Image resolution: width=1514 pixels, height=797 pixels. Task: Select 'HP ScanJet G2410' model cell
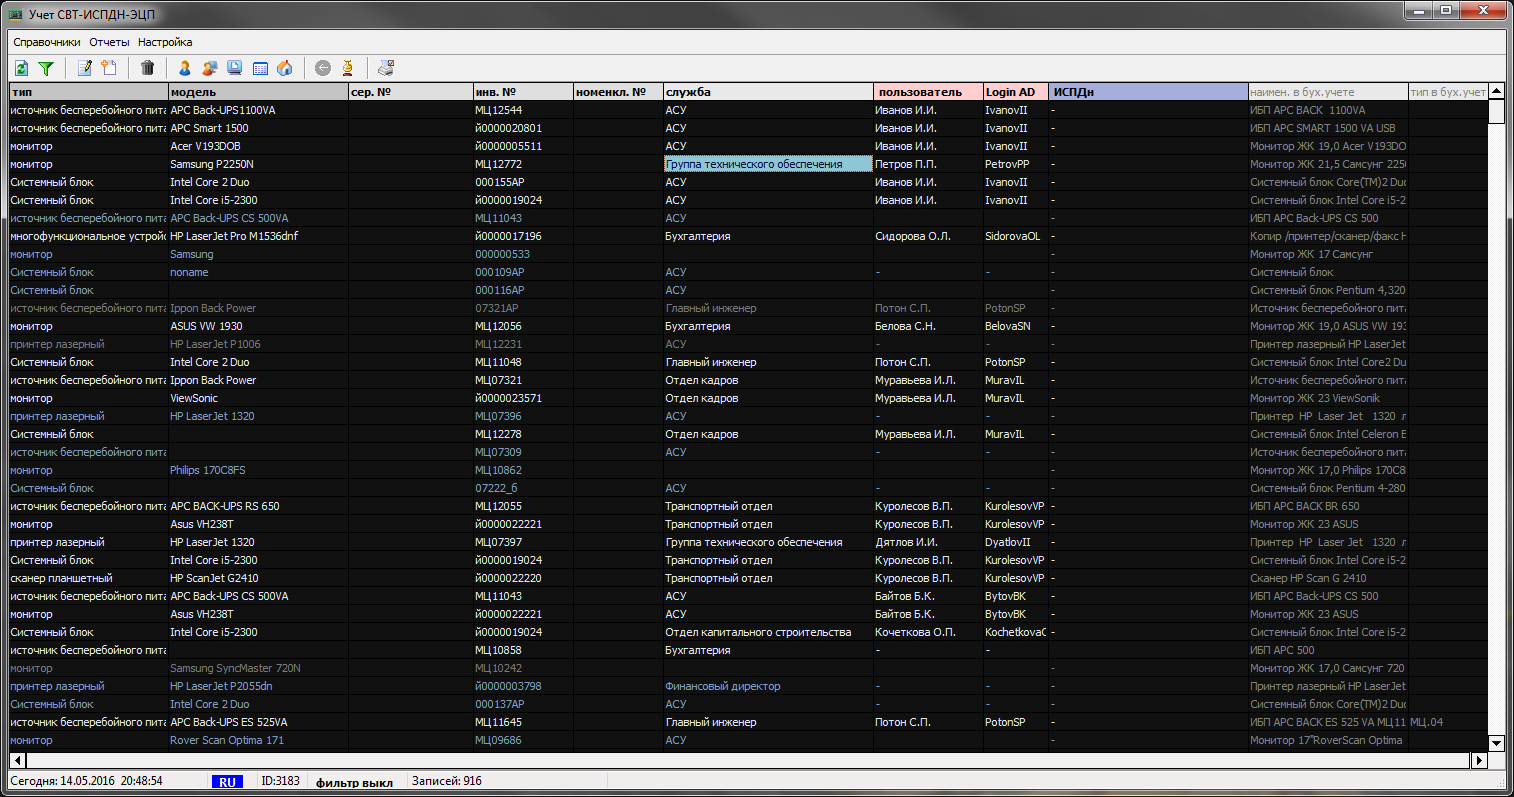(x=258, y=578)
